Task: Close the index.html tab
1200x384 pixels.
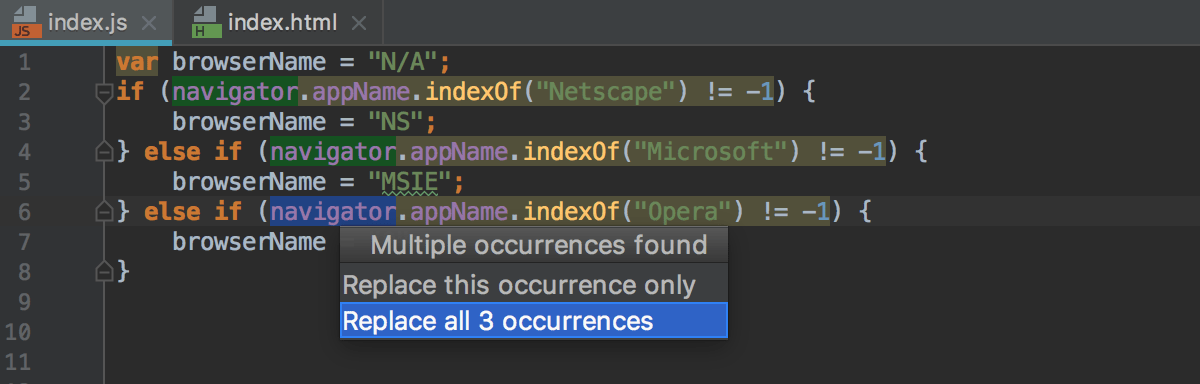Action: tap(359, 22)
